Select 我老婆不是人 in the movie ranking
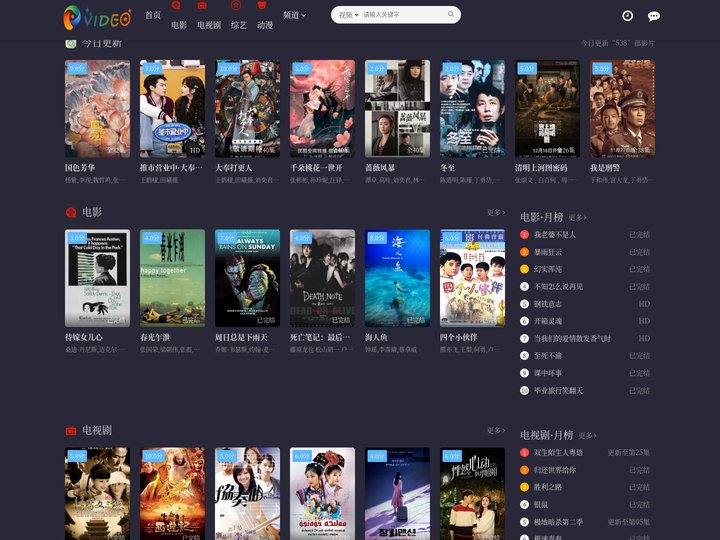Viewport: 720px width, 540px height. pos(555,235)
